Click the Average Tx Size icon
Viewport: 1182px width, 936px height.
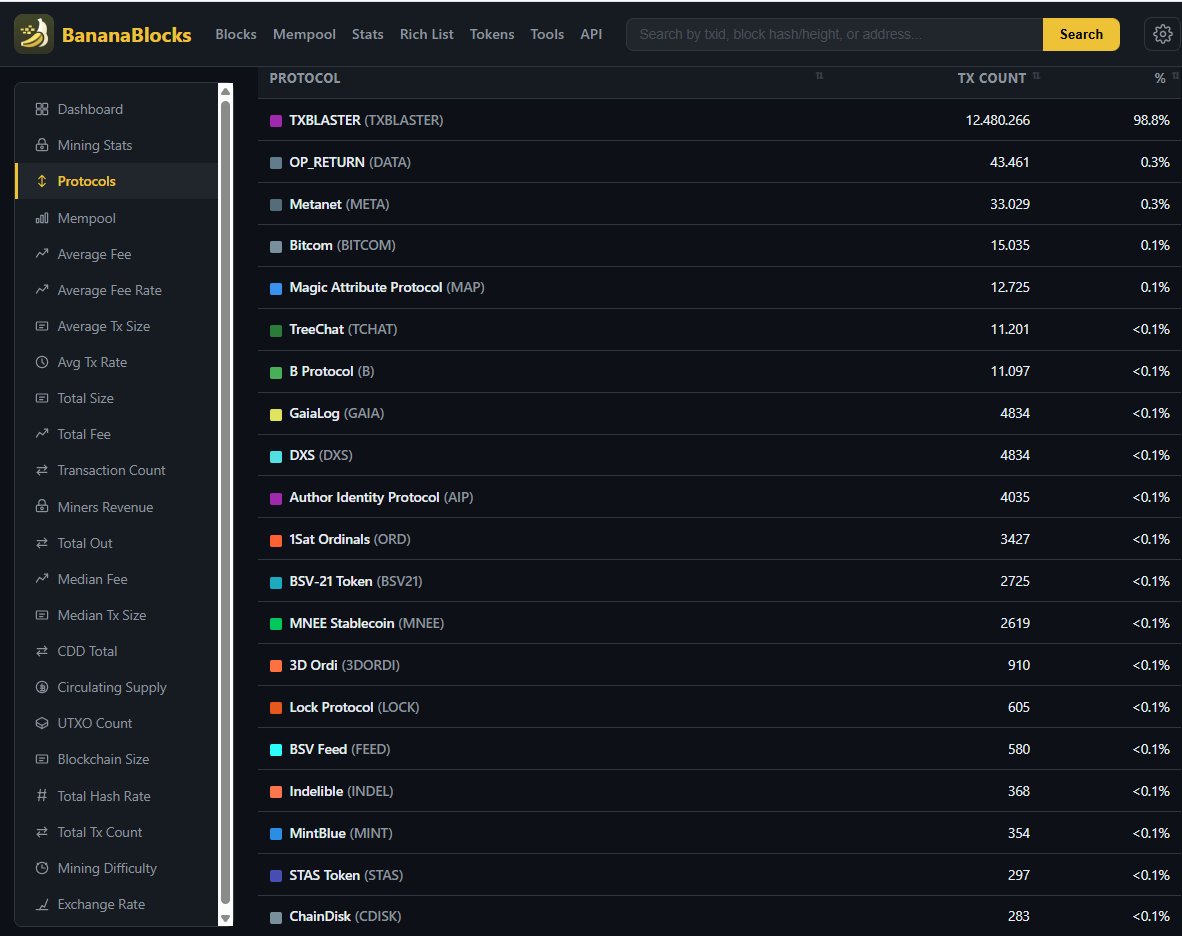tap(41, 326)
